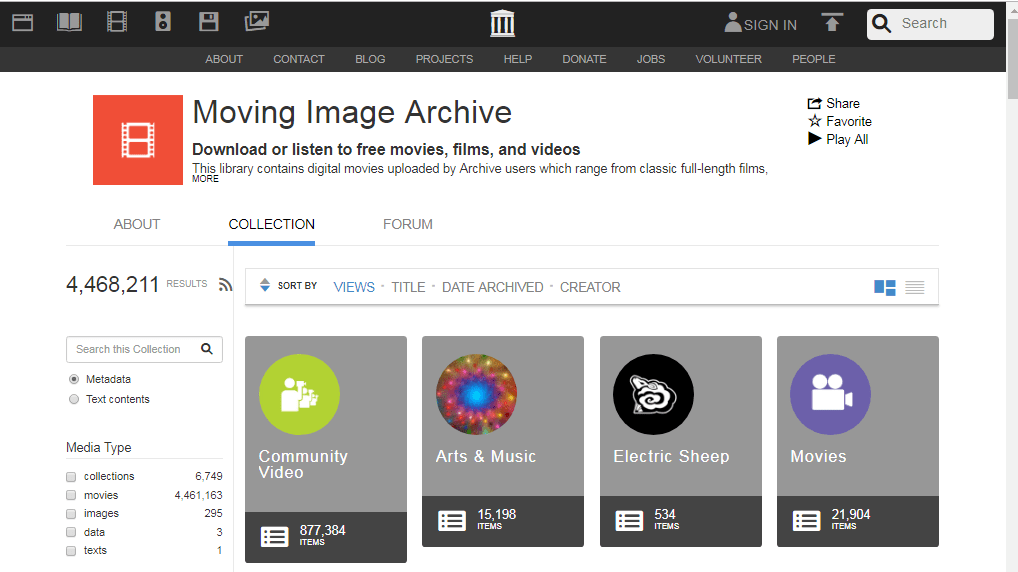Open BLOG in the top navigation
Viewport: 1018px width, 572px height.
pyautogui.click(x=370, y=59)
